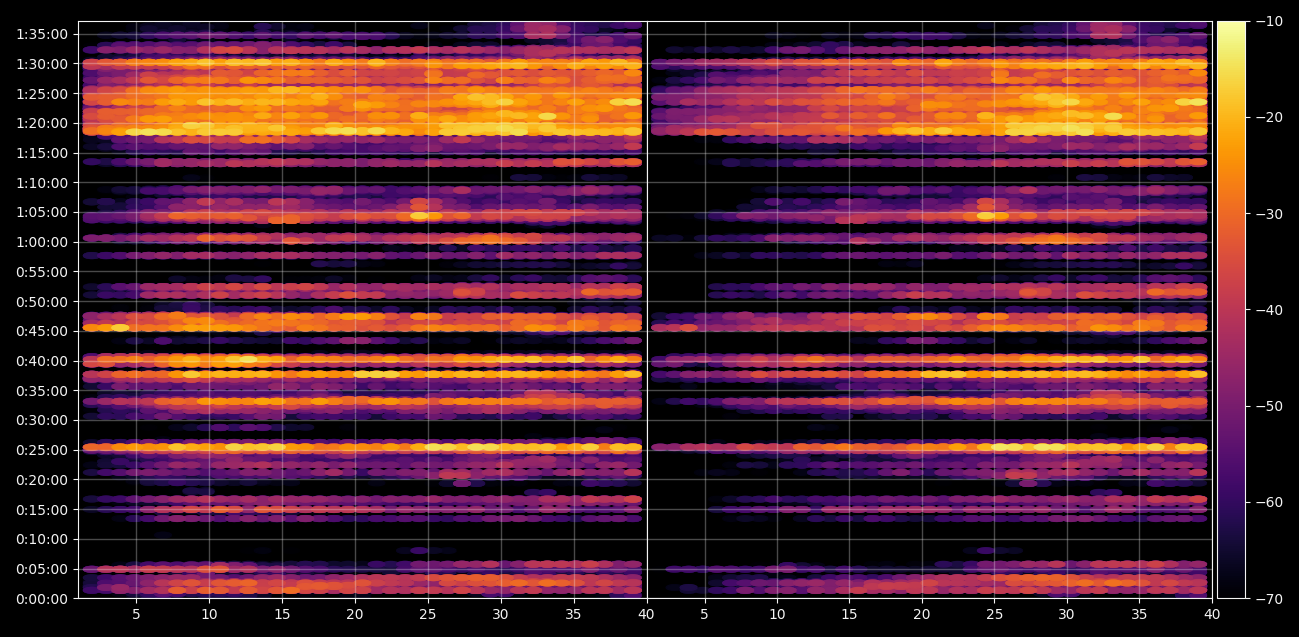Select the 1:05:00 time label
This screenshot has height=637, width=1299.
tap(42, 212)
